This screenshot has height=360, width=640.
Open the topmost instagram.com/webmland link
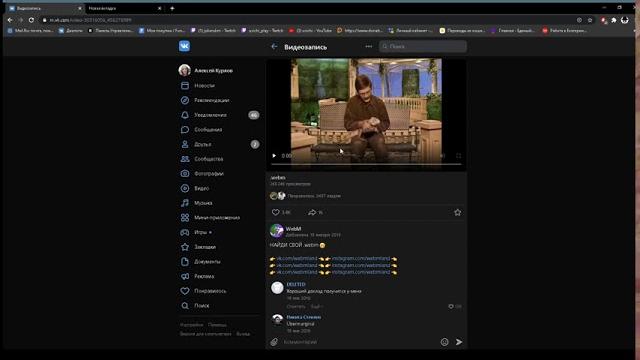[361, 258]
